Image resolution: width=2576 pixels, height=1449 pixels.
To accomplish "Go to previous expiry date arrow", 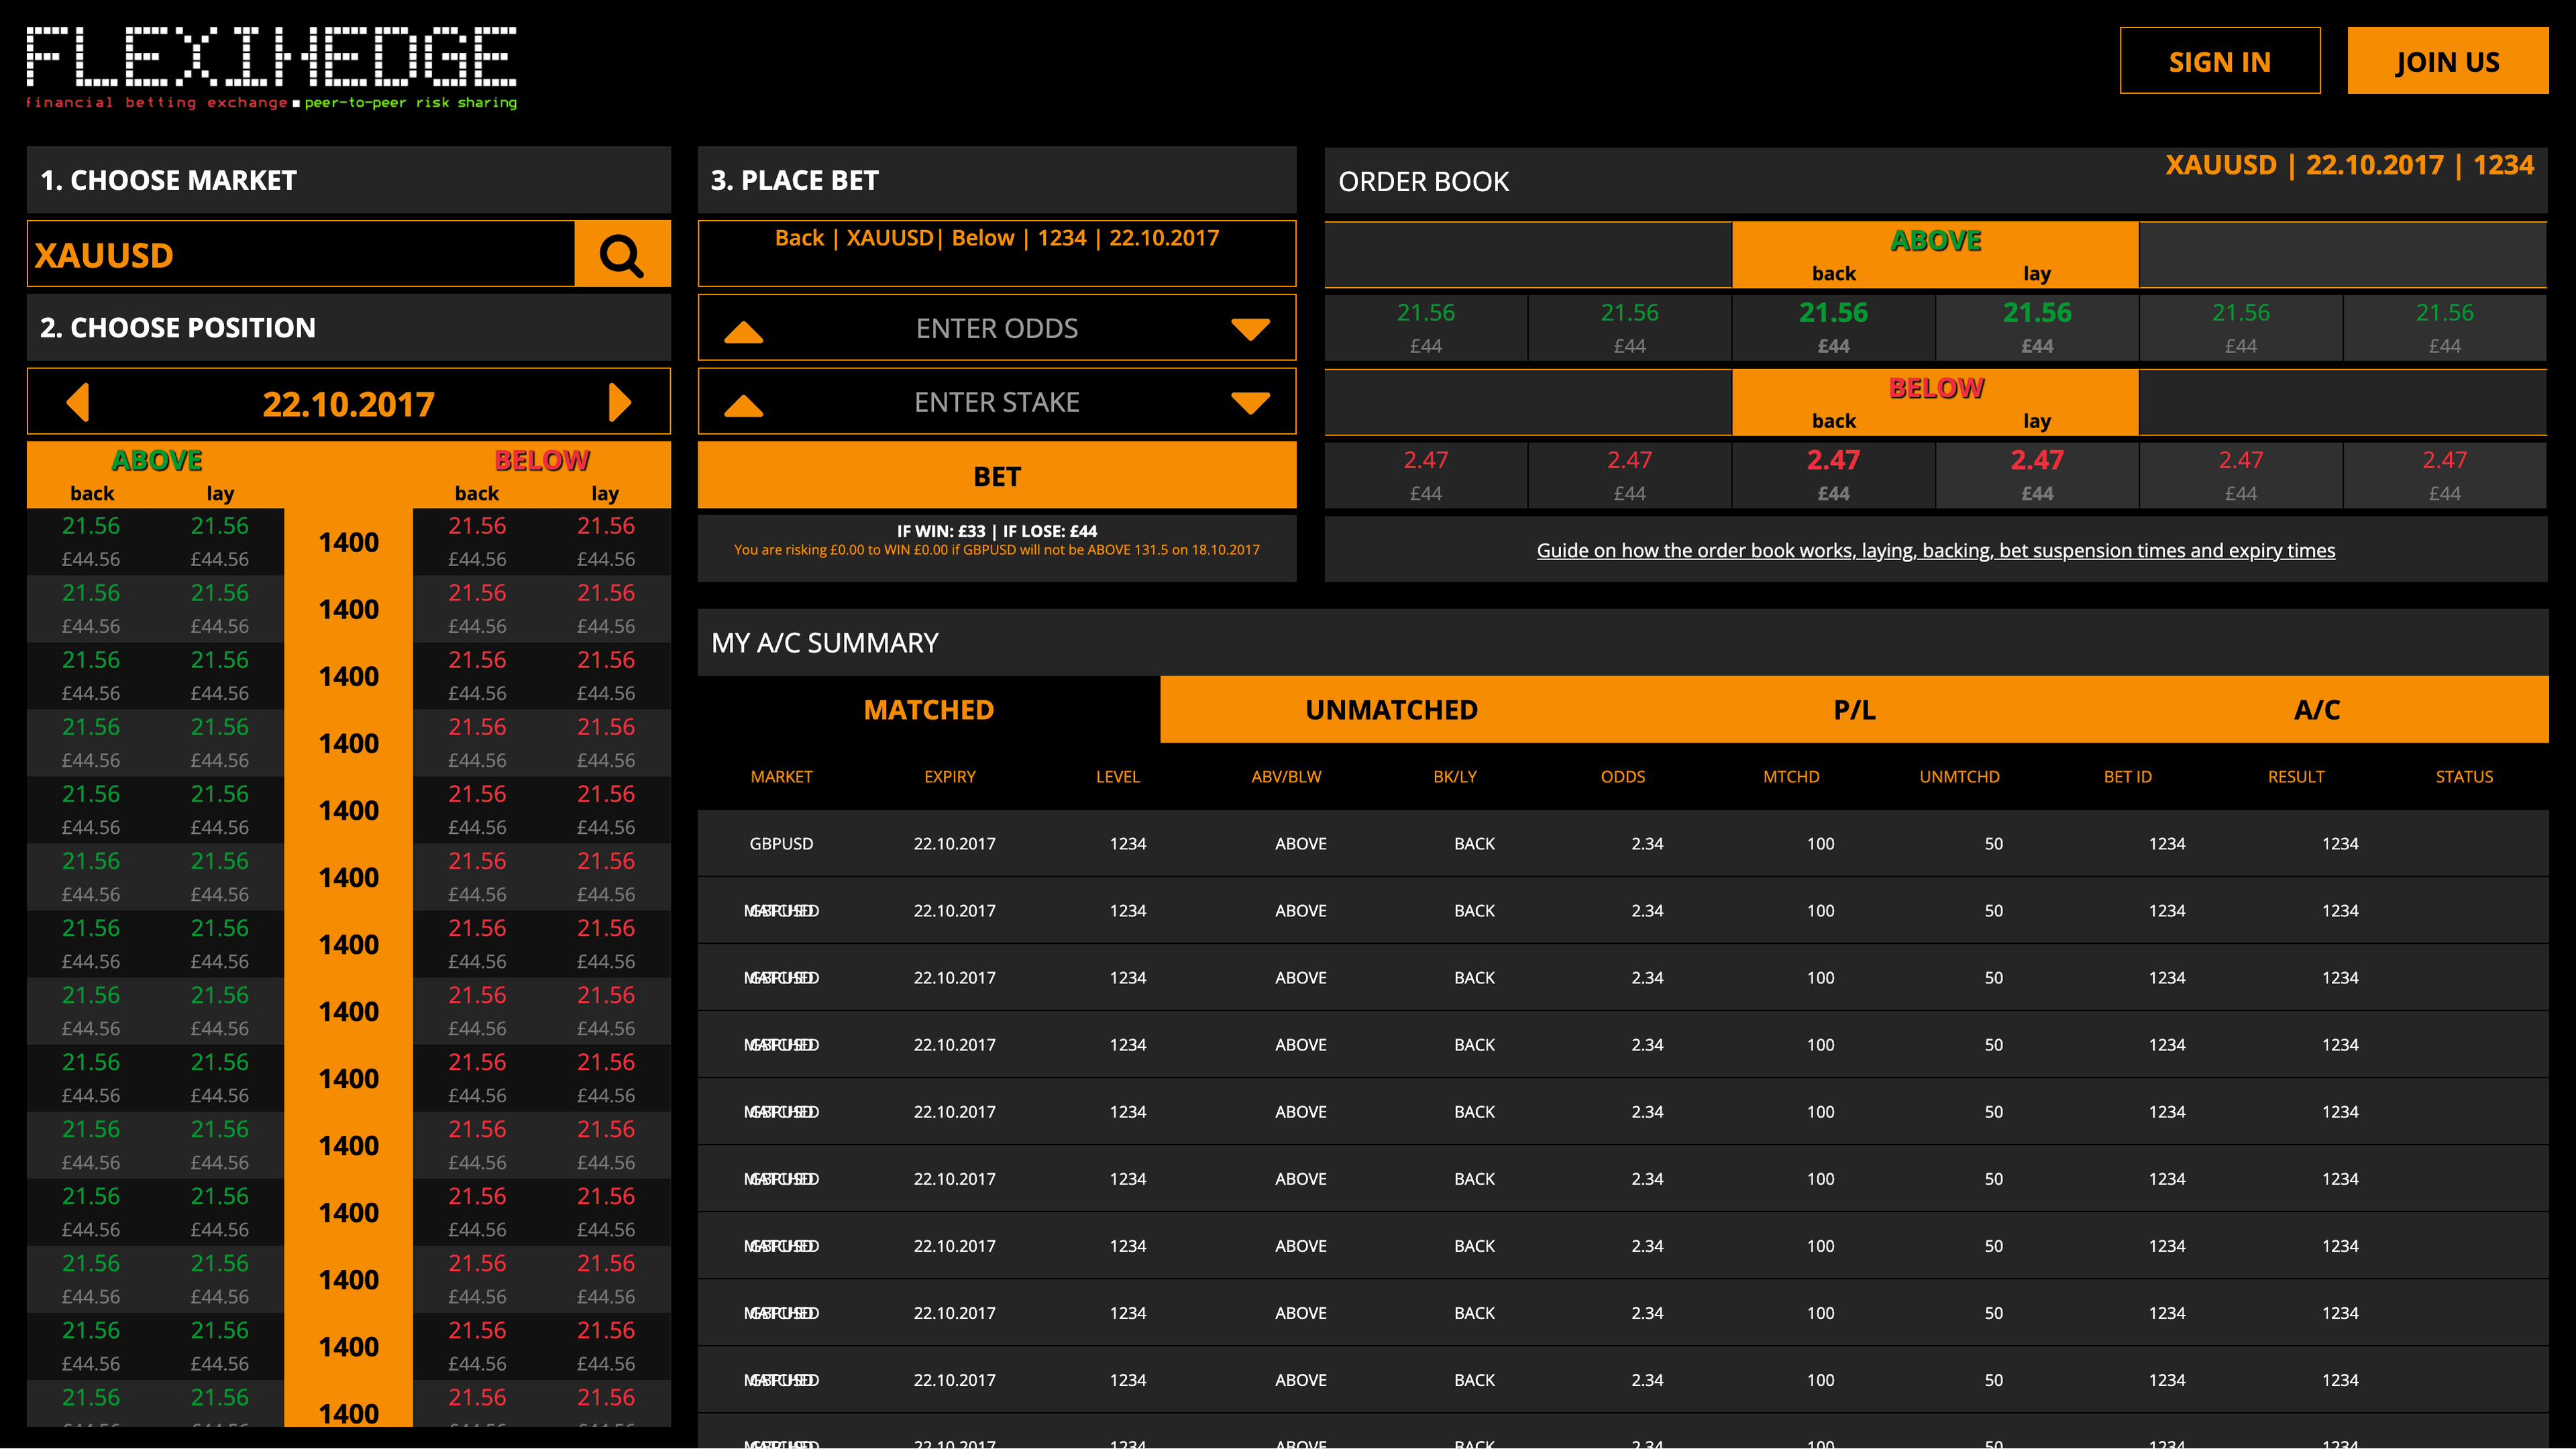I will (78, 403).
